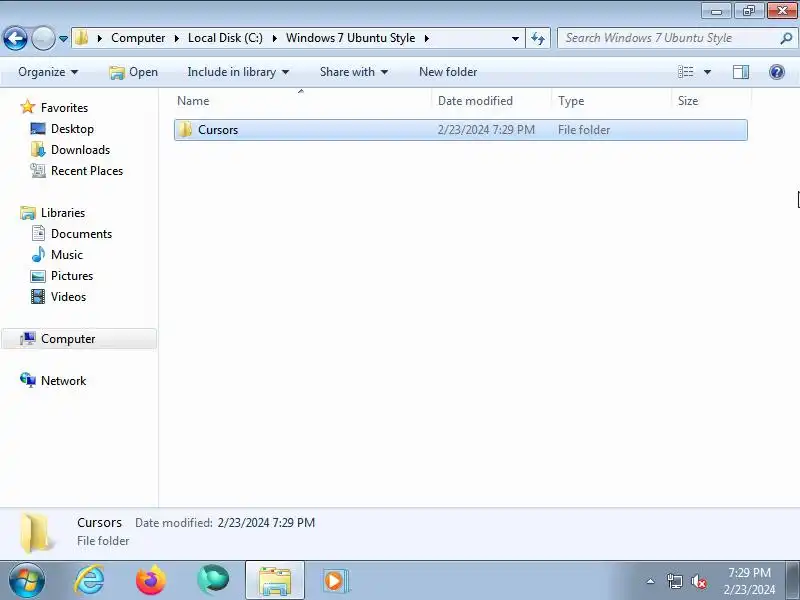Go back with the Back arrow button
800x600 pixels.
point(15,38)
